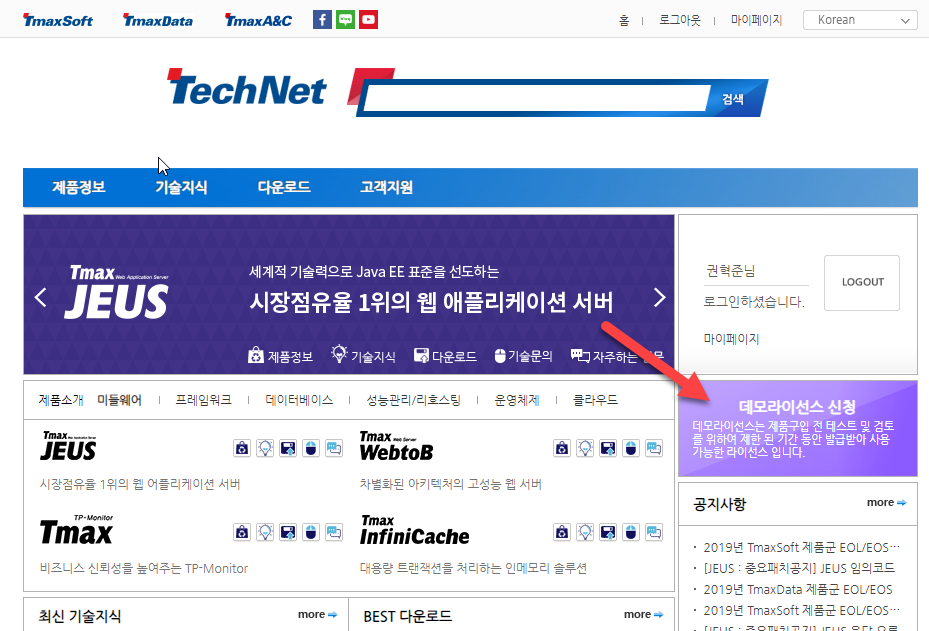Click the WebtoB product logo
The height and width of the screenshot is (631, 929).
pyautogui.click(x=396, y=446)
